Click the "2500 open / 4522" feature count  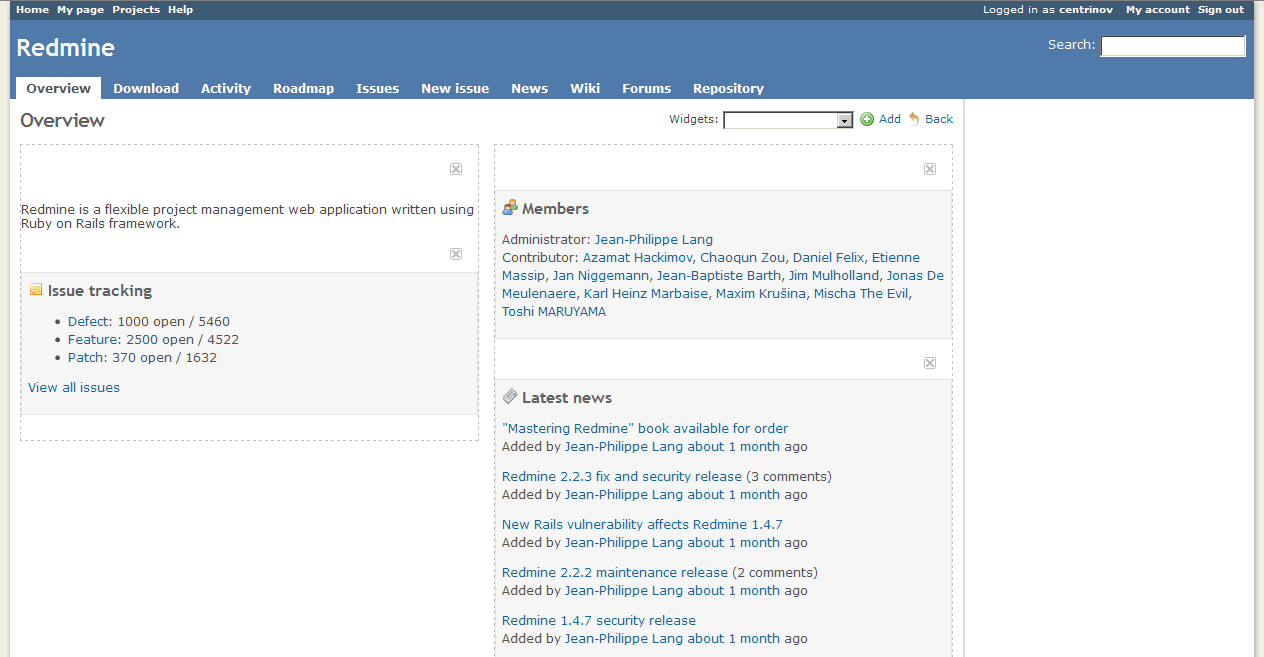(183, 340)
